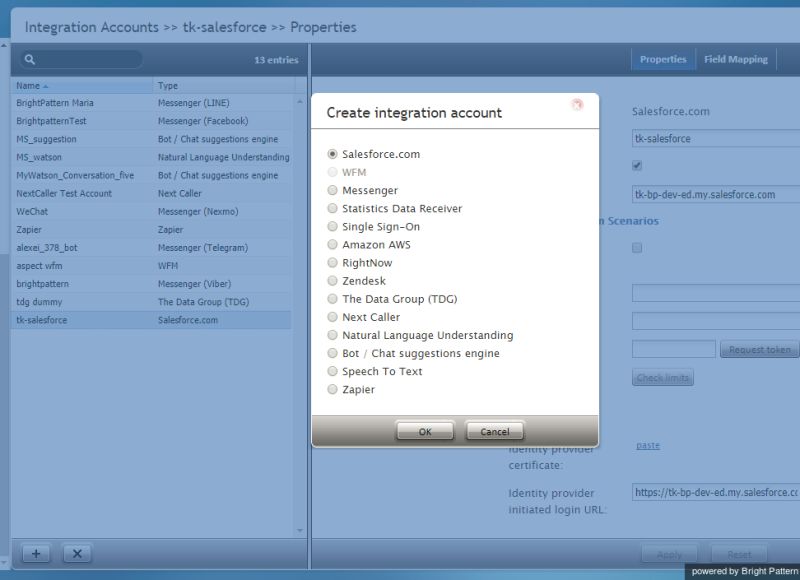The height and width of the screenshot is (580, 800).
Task: Select the Zendesk account type
Action: pos(331,281)
